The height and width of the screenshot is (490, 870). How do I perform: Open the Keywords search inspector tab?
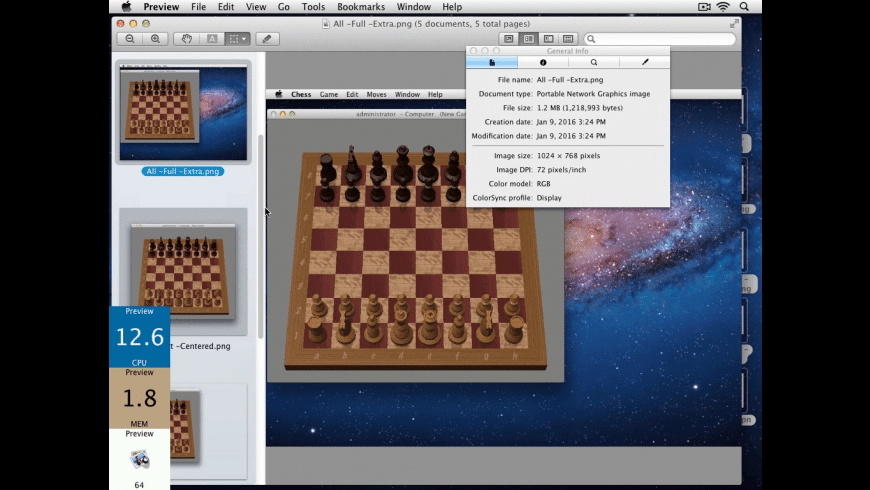point(594,62)
